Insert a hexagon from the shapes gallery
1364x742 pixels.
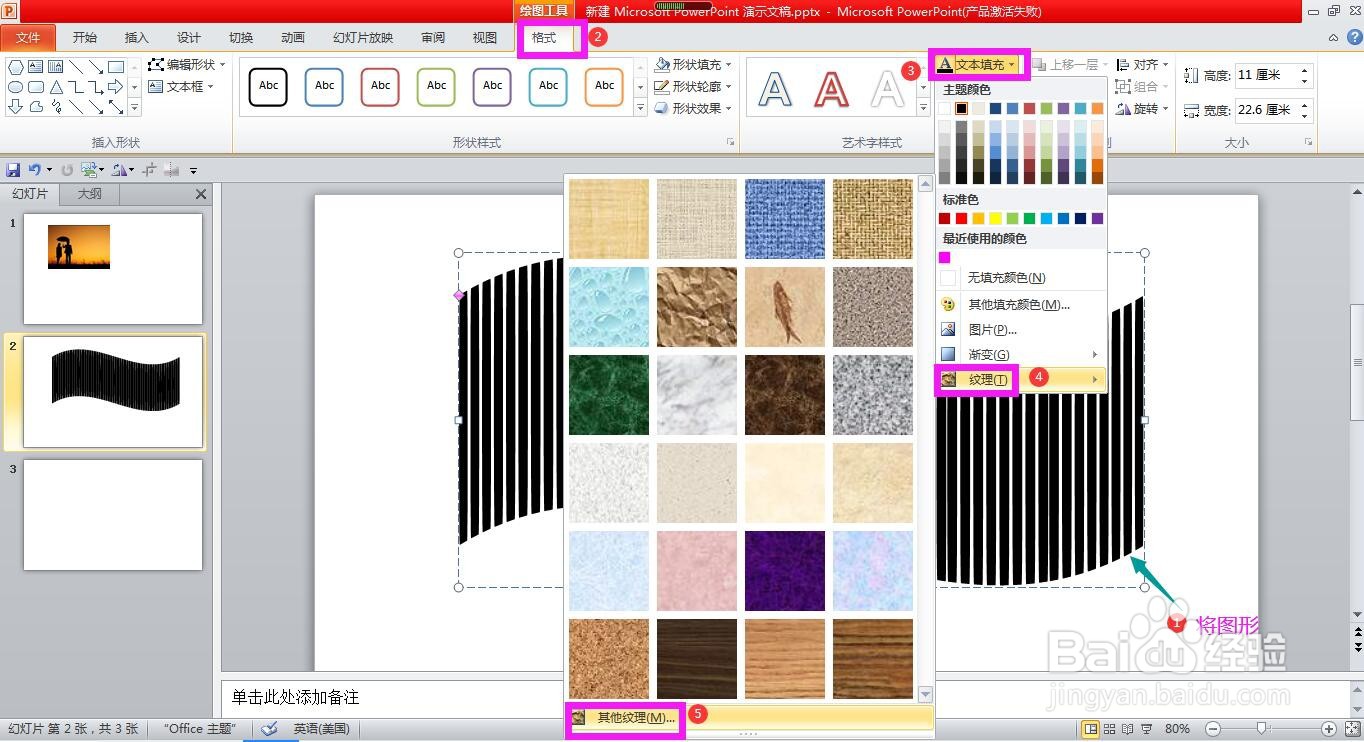(x=16, y=66)
